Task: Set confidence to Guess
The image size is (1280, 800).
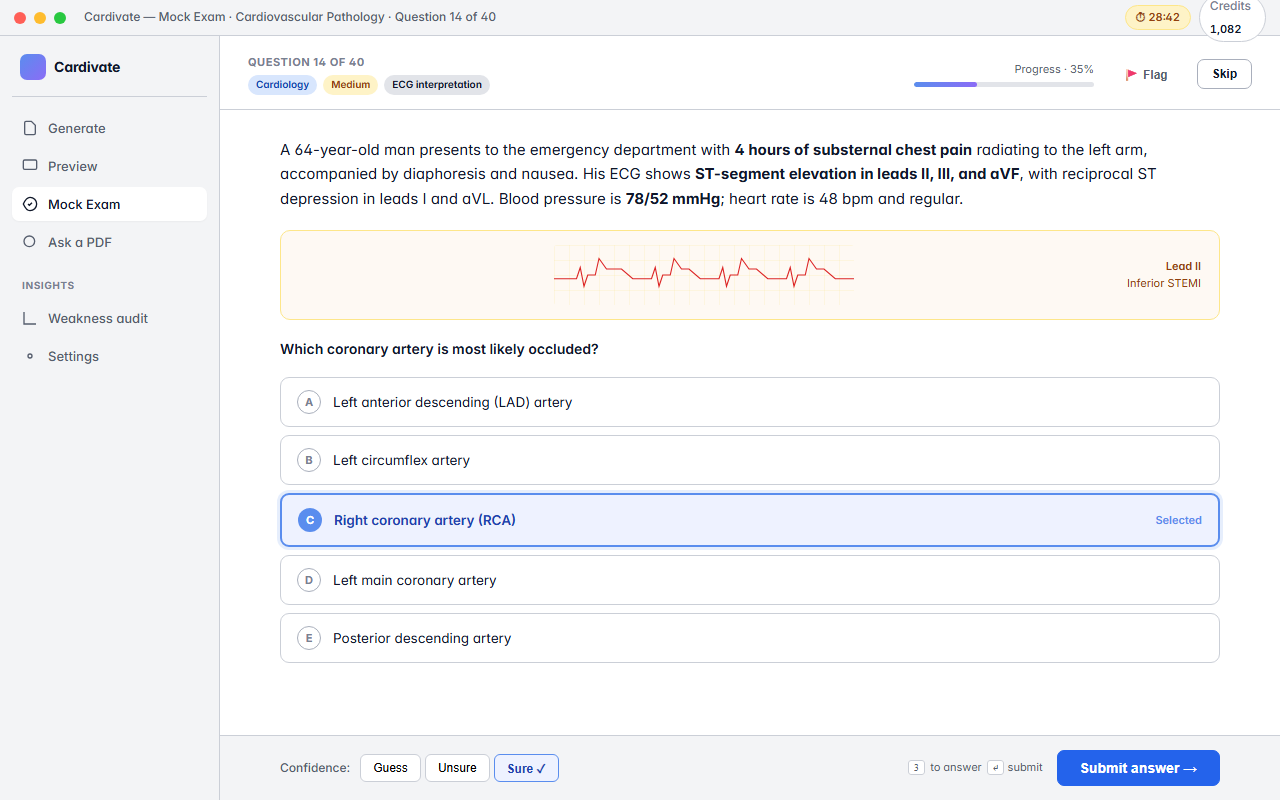Action: coord(390,768)
